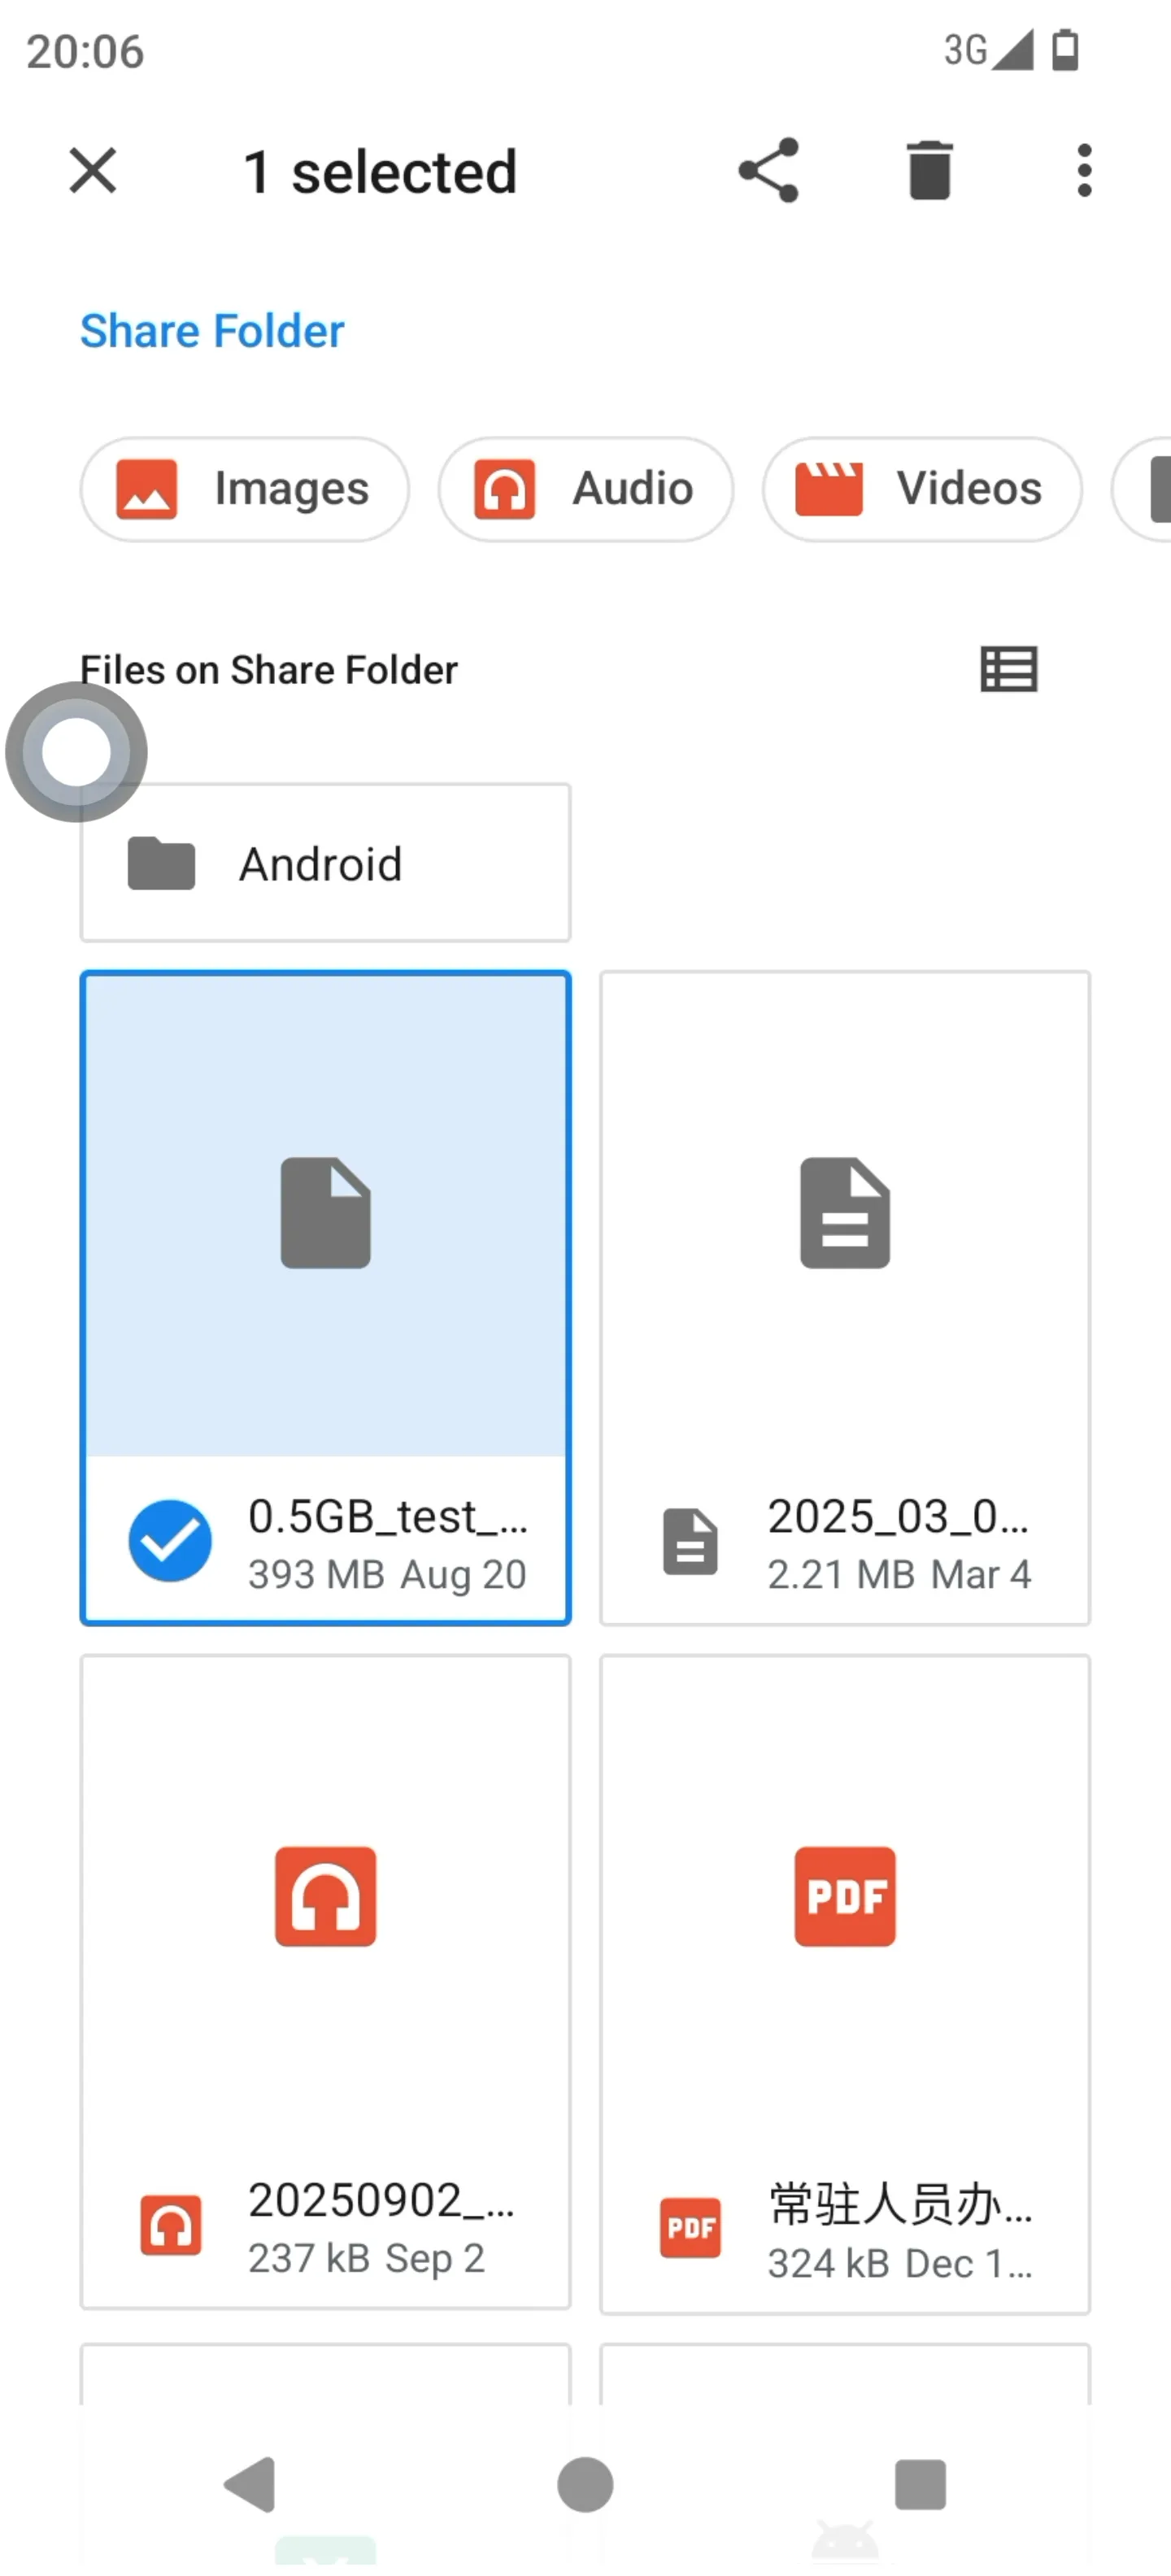Viewport: 1171px width, 2576px height.
Task: Tap the Android home circle button
Action: 585,2484
